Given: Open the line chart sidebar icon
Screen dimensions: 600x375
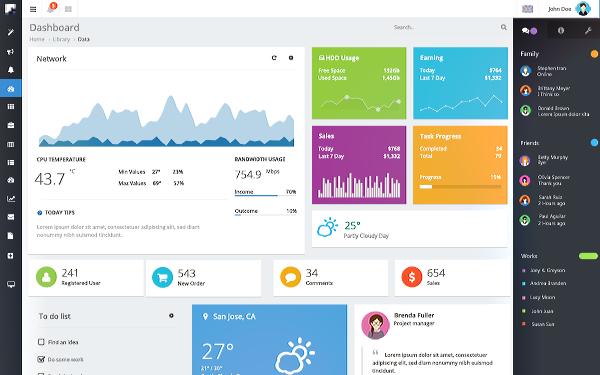Looking at the screenshot, I should point(11,199).
